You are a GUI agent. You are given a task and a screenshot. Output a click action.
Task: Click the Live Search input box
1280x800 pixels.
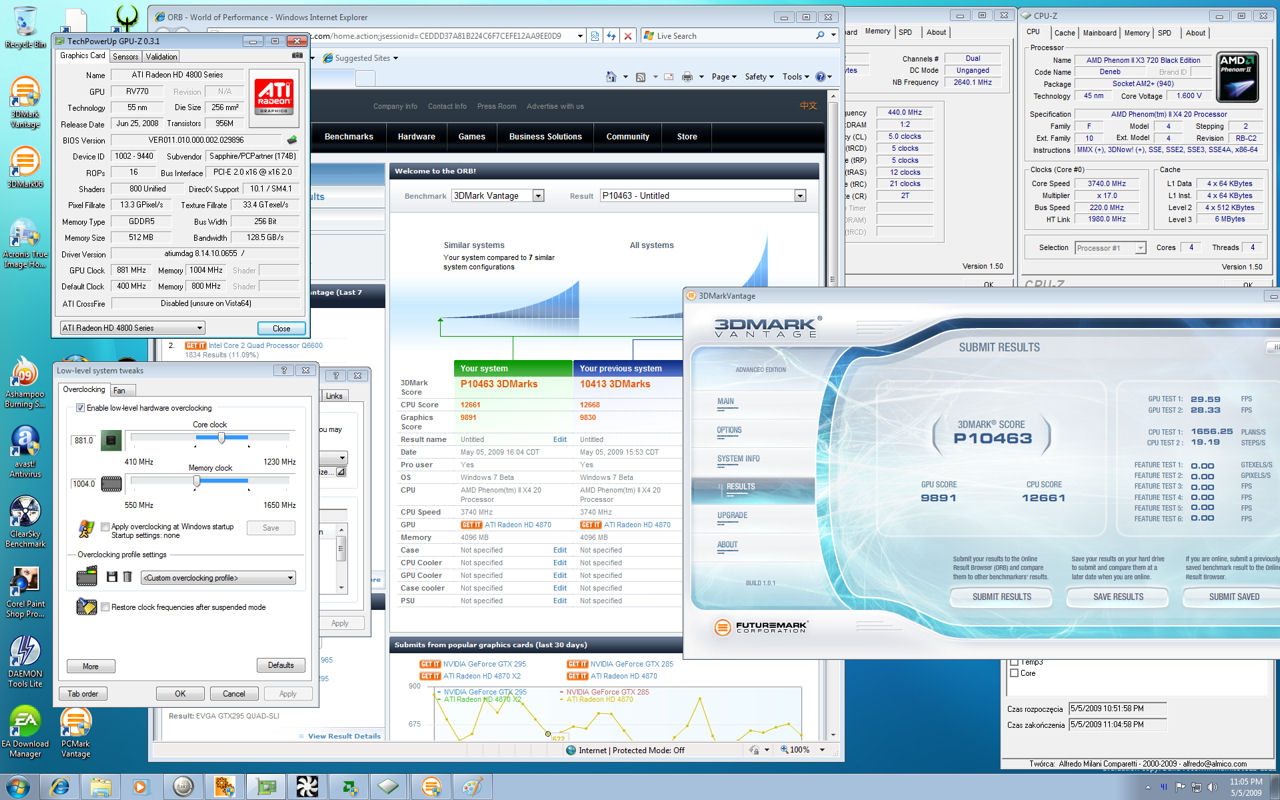click(x=727, y=35)
